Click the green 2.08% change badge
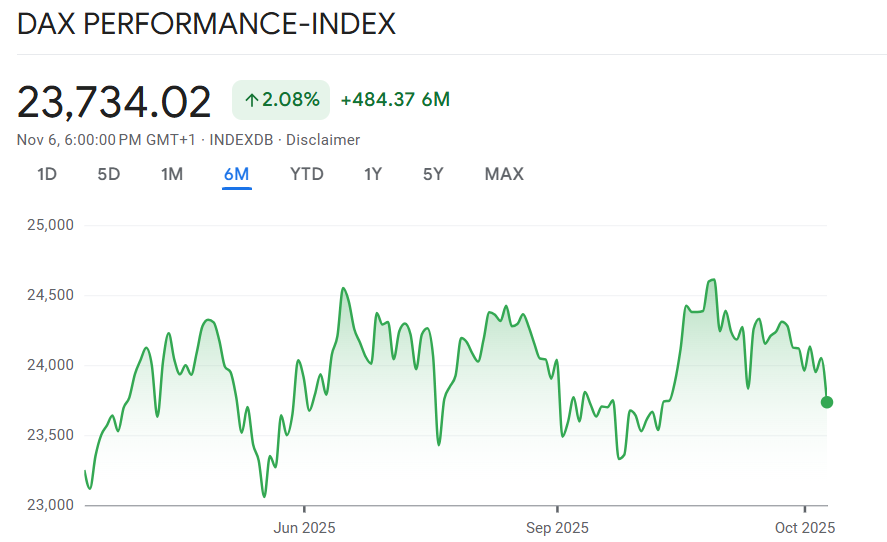This screenshot has height=542, width=887. coord(281,100)
